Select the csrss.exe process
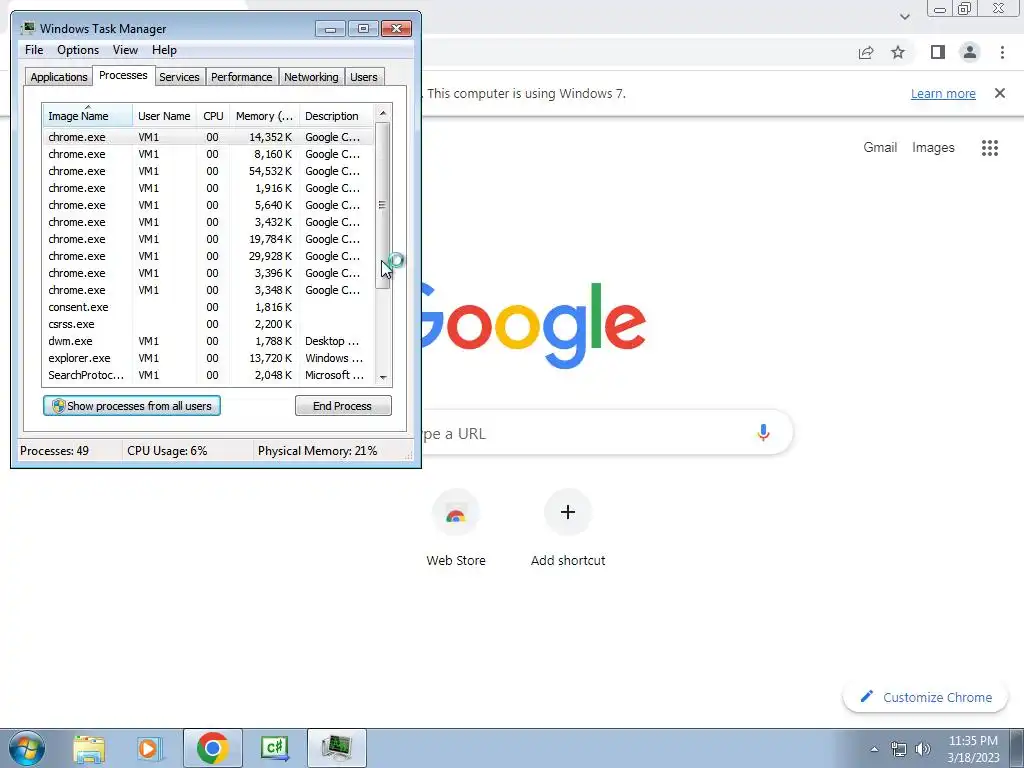This screenshot has height=768, width=1024. 208,324
